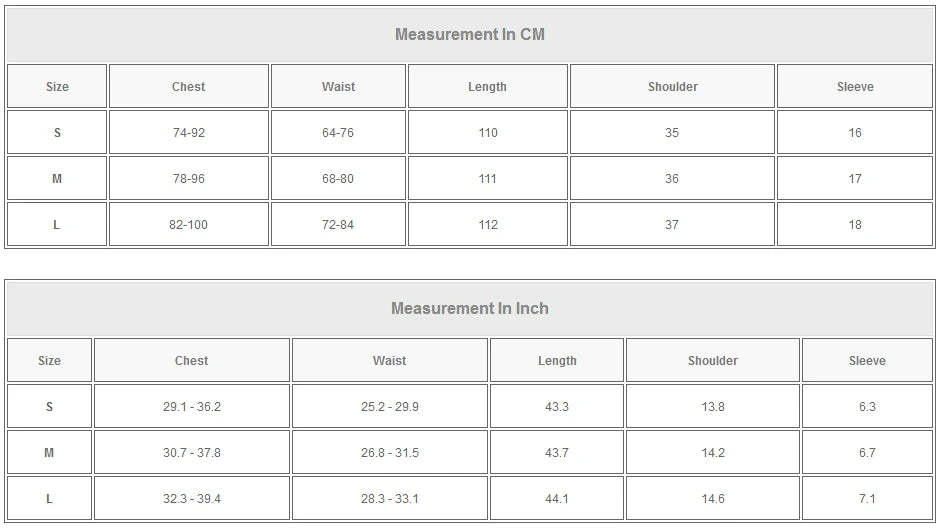This screenshot has width=939, height=528.
Task: Click the 28.3 - 33.1 waist cell
Action: pyautogui.click(x=390, y=499)
